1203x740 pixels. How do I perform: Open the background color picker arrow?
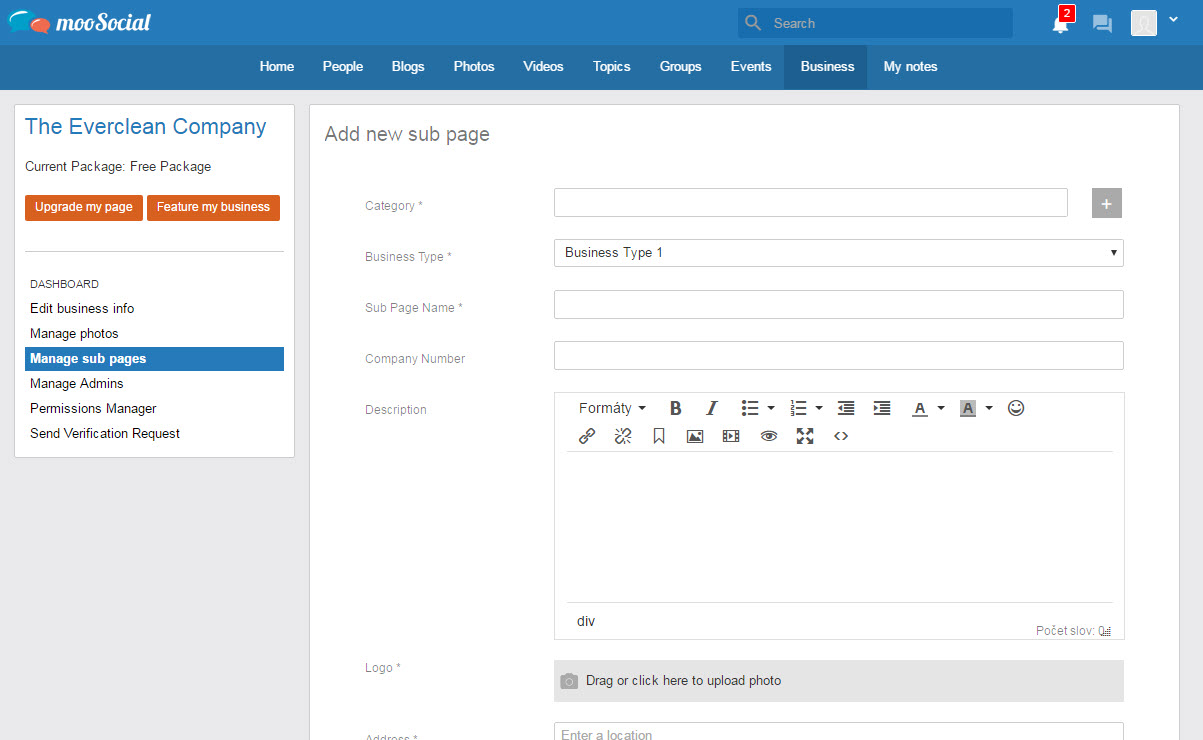pyautogui.click(x=989, y=408)
